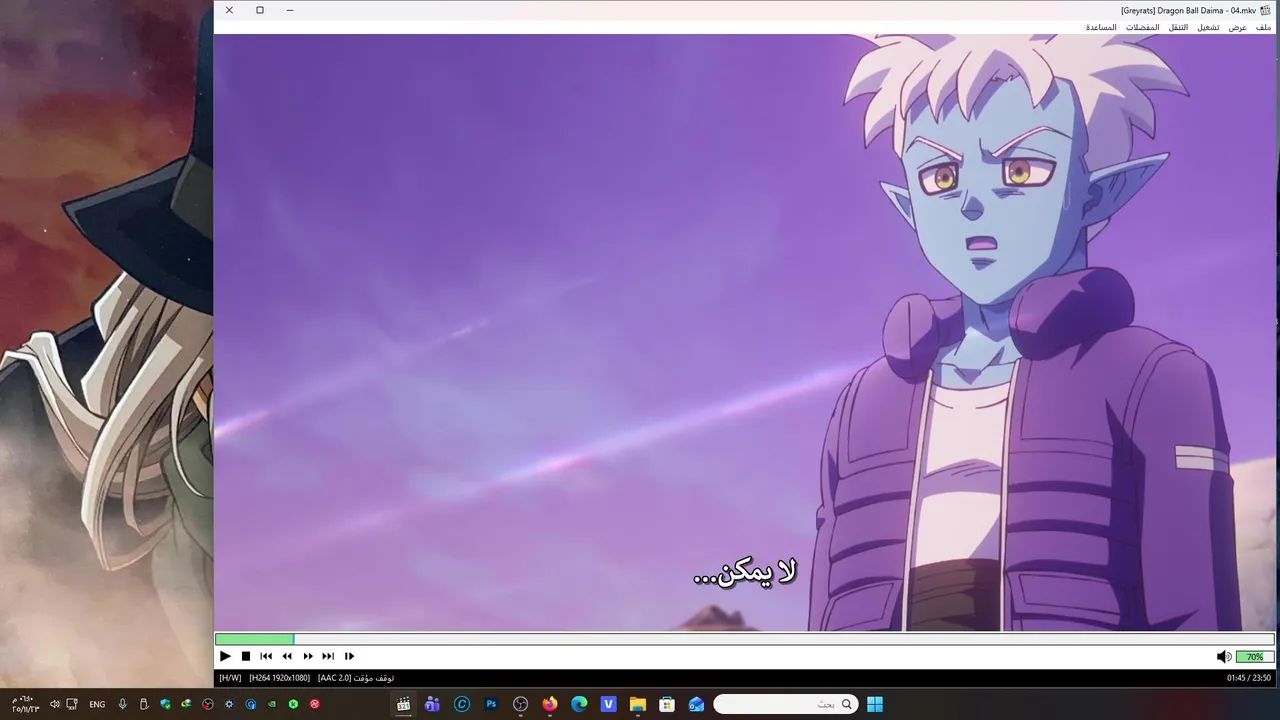Click the taskbar search box

click(786, 704)
